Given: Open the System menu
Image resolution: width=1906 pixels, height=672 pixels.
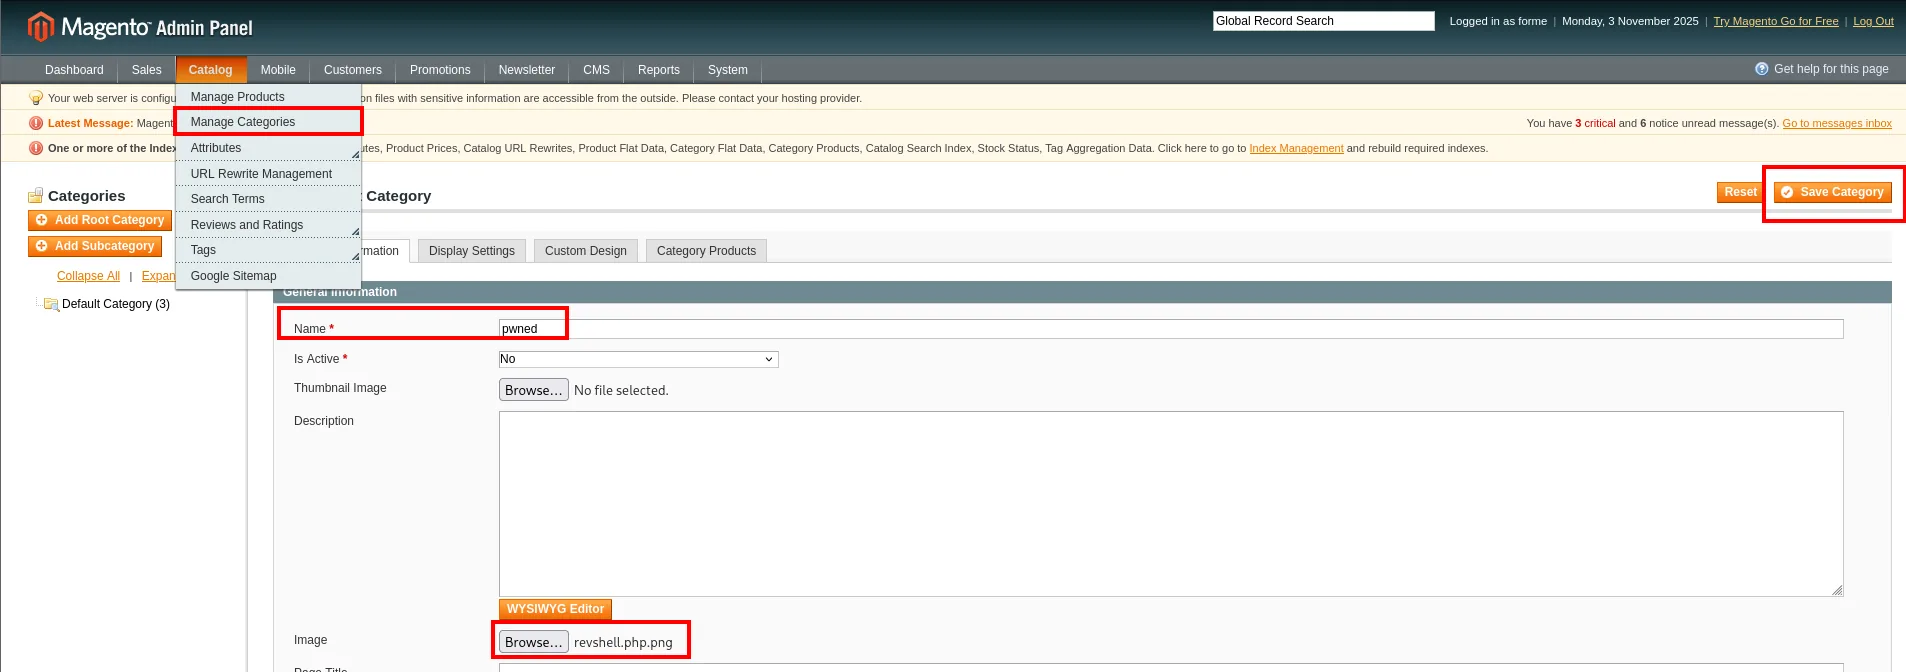Looking at the screenshot, I should pyautogui.click(x=728, y=70).
